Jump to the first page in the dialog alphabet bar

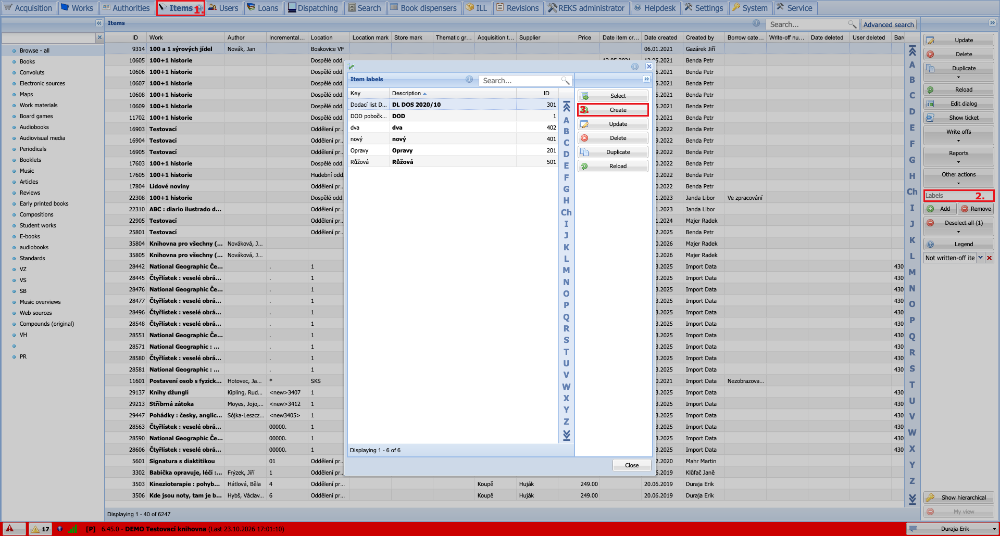(x=566, y=107)
